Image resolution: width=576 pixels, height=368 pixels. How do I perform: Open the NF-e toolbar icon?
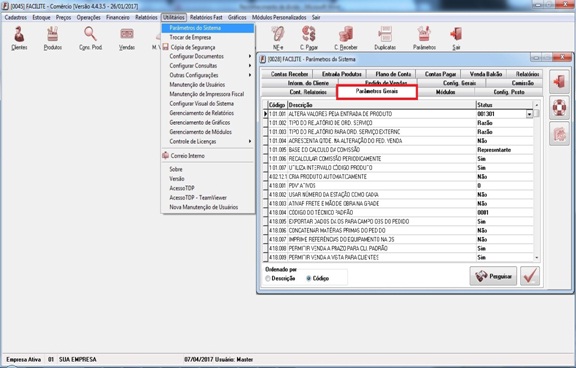coord(278,38)
